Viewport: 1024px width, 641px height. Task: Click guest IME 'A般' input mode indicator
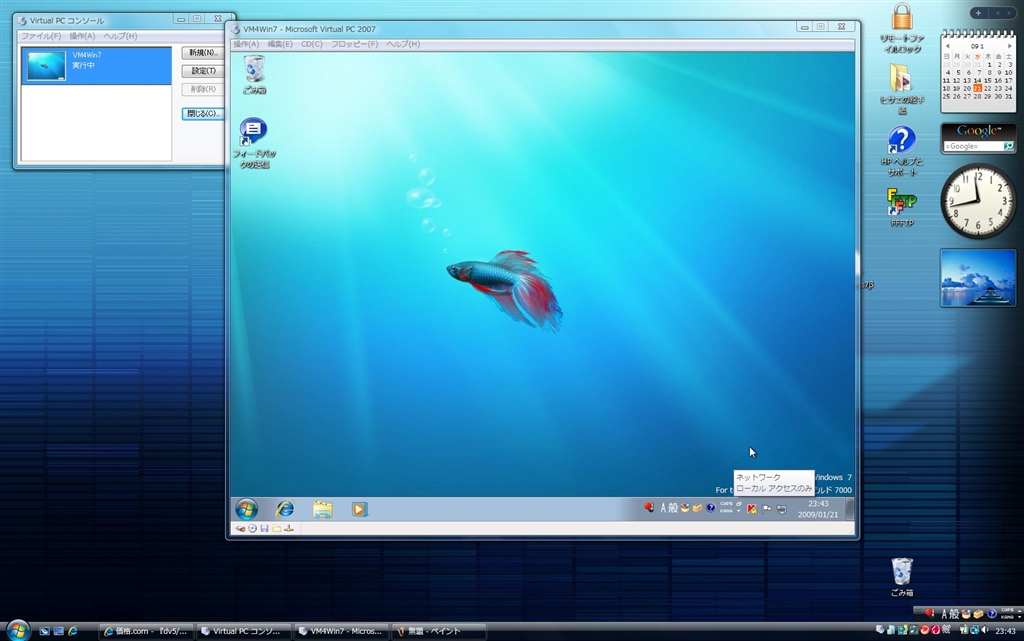tap(669, 508)
